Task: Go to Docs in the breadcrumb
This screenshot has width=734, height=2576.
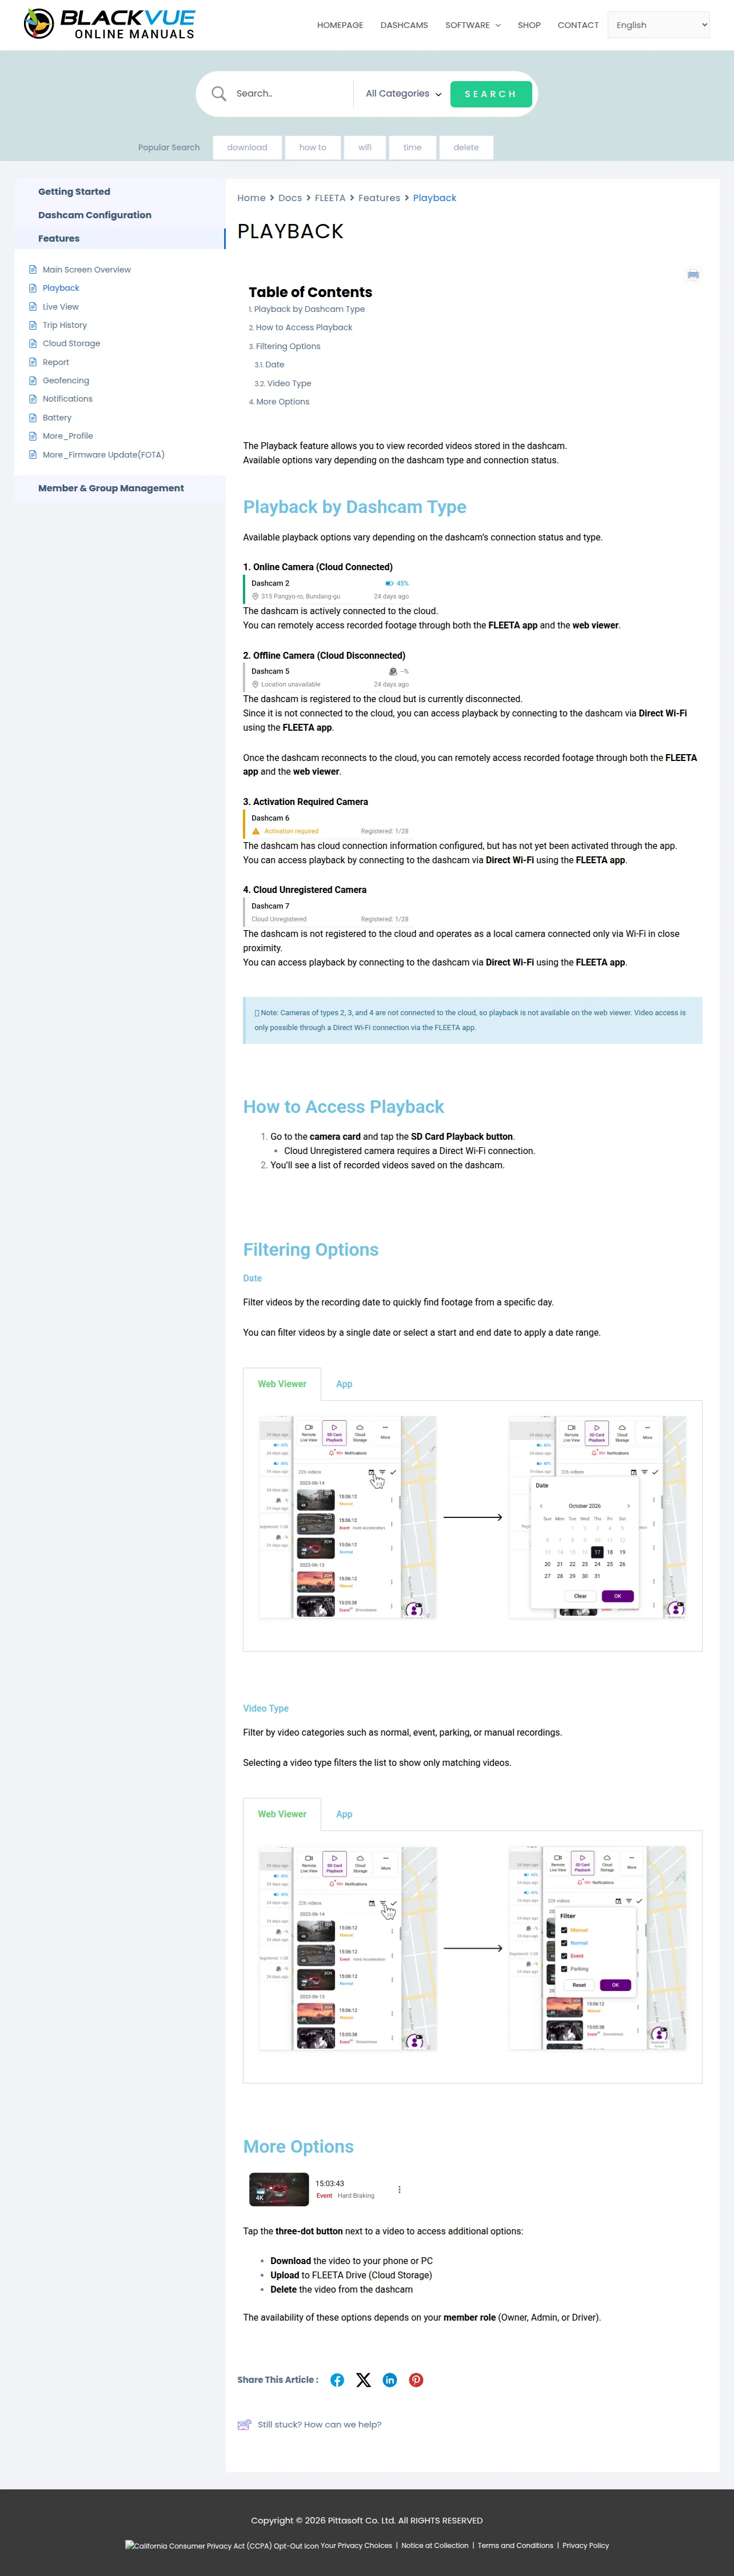Action: pyautogui.click(x=290, y=198)
